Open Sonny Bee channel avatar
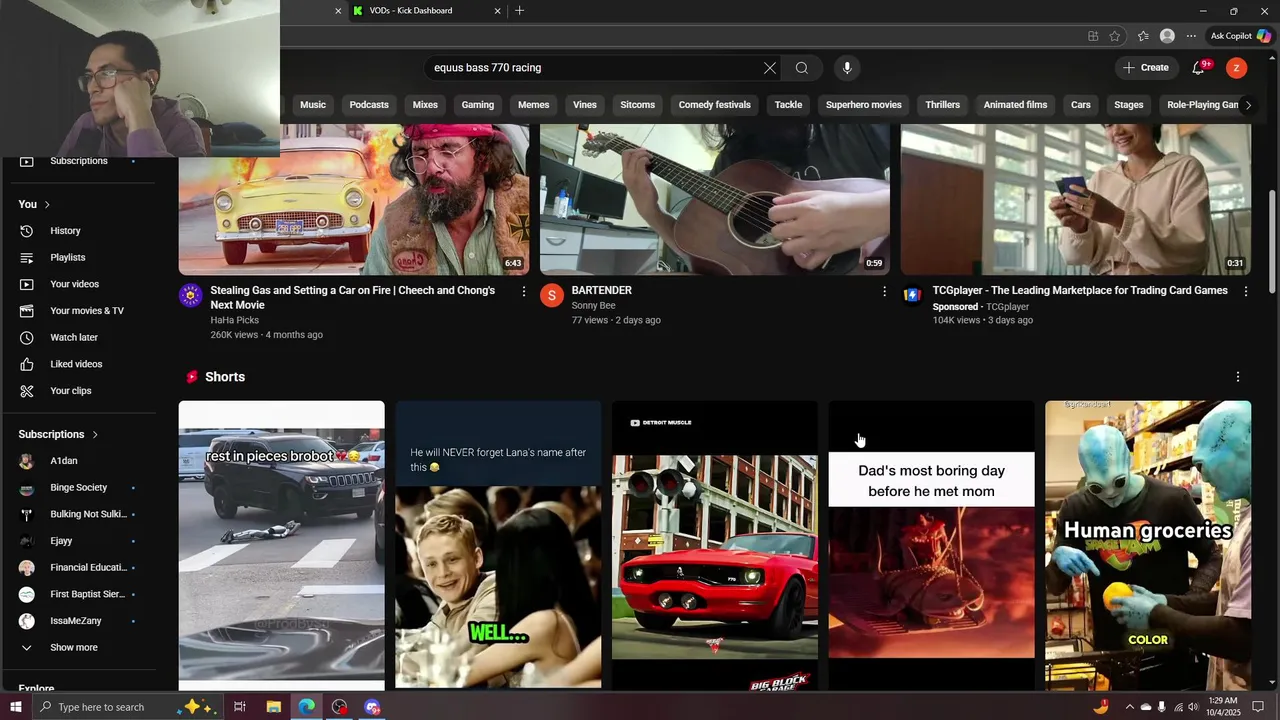The width and height of the screenshot is (1280, 720). point(552,295)
